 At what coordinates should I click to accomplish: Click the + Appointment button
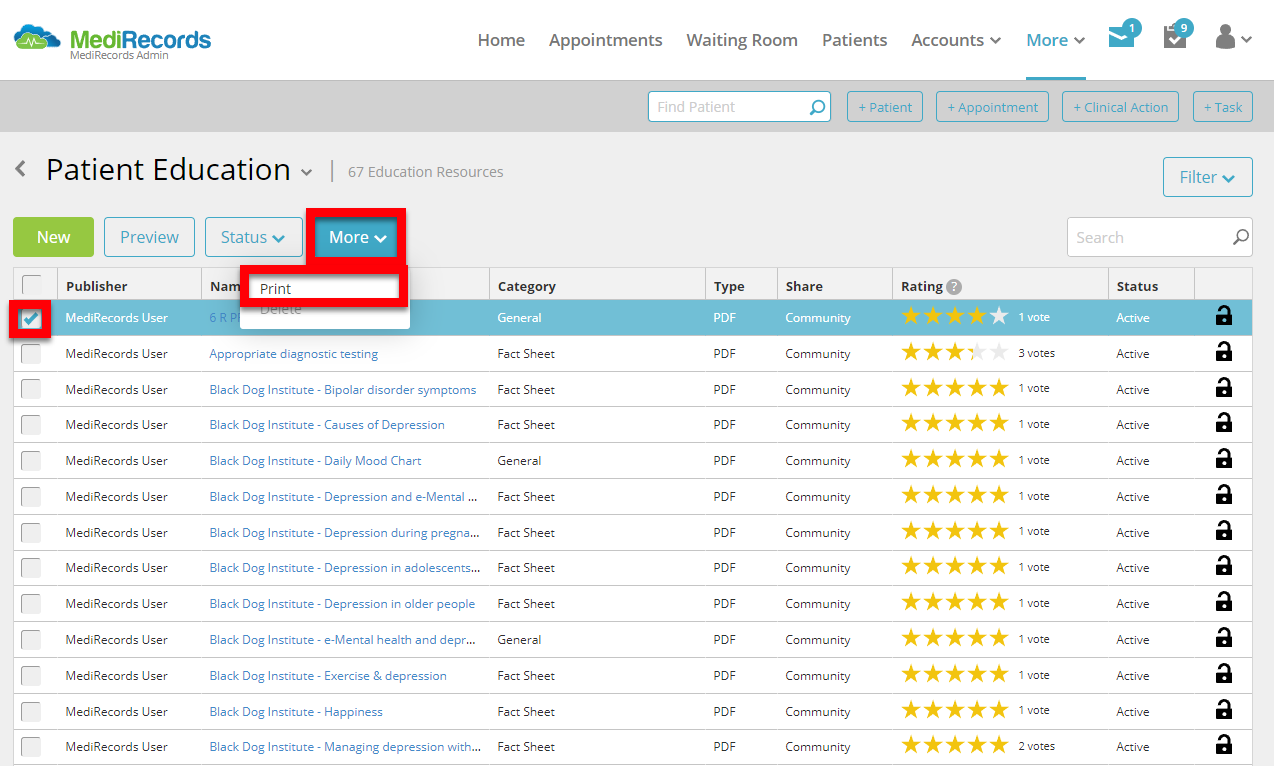(992, 107)
